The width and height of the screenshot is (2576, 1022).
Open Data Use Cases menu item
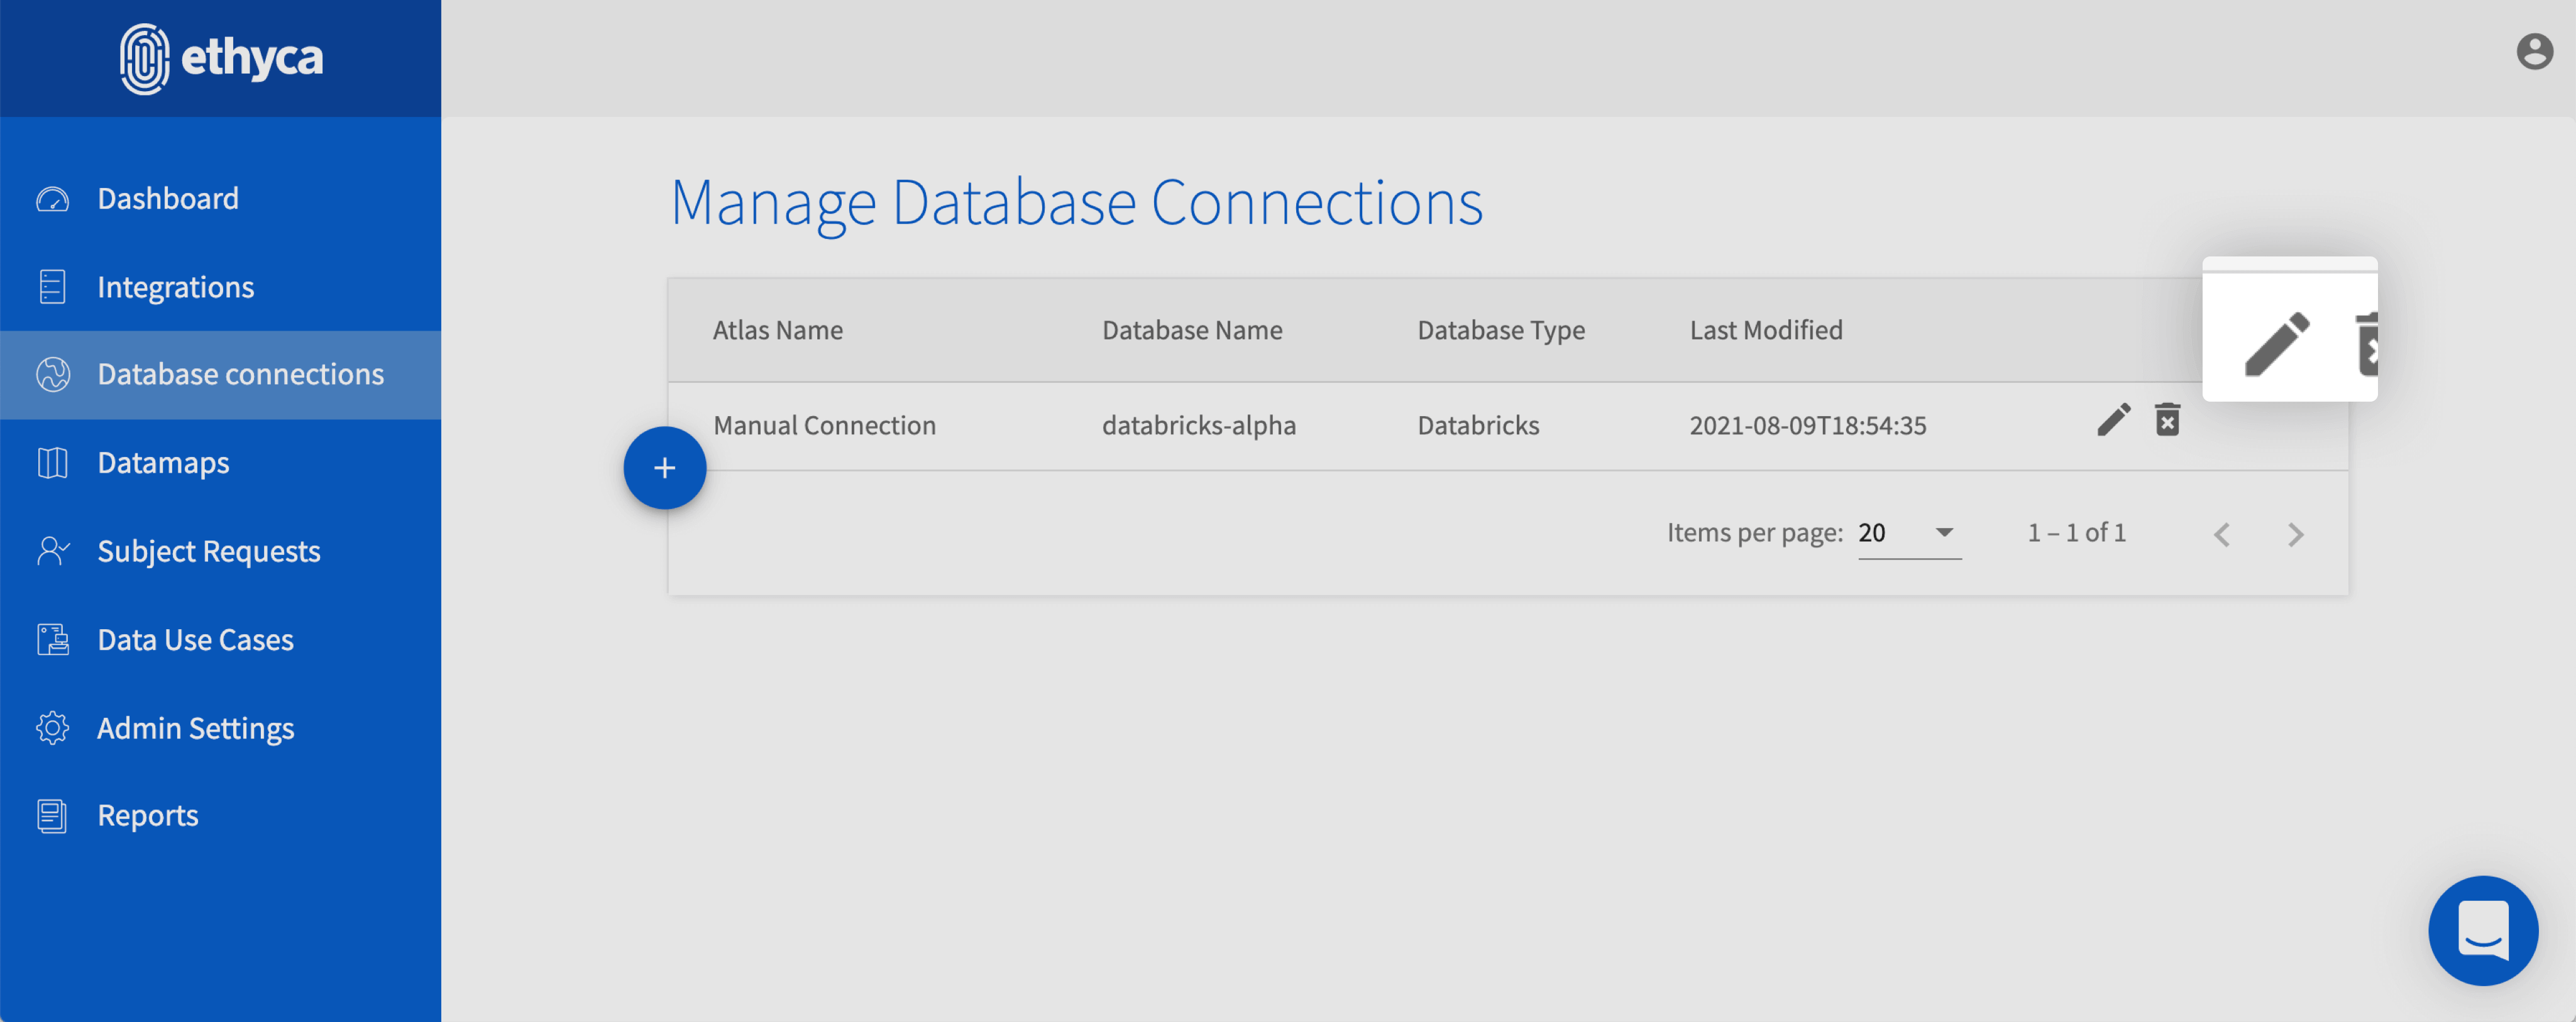tap(195, 640)
